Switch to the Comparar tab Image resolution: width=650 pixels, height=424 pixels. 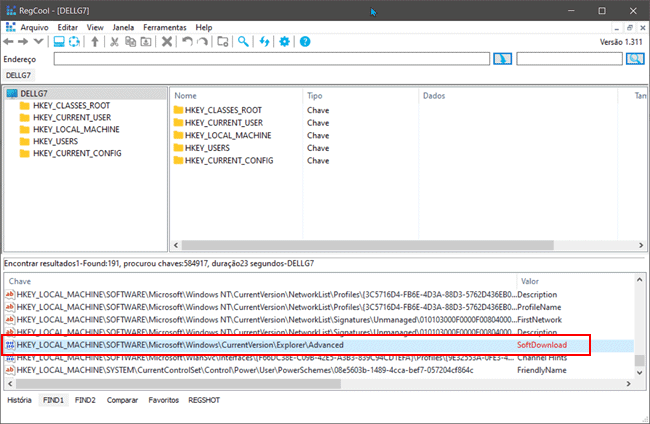pyautogui.click(x=122, y=399)
